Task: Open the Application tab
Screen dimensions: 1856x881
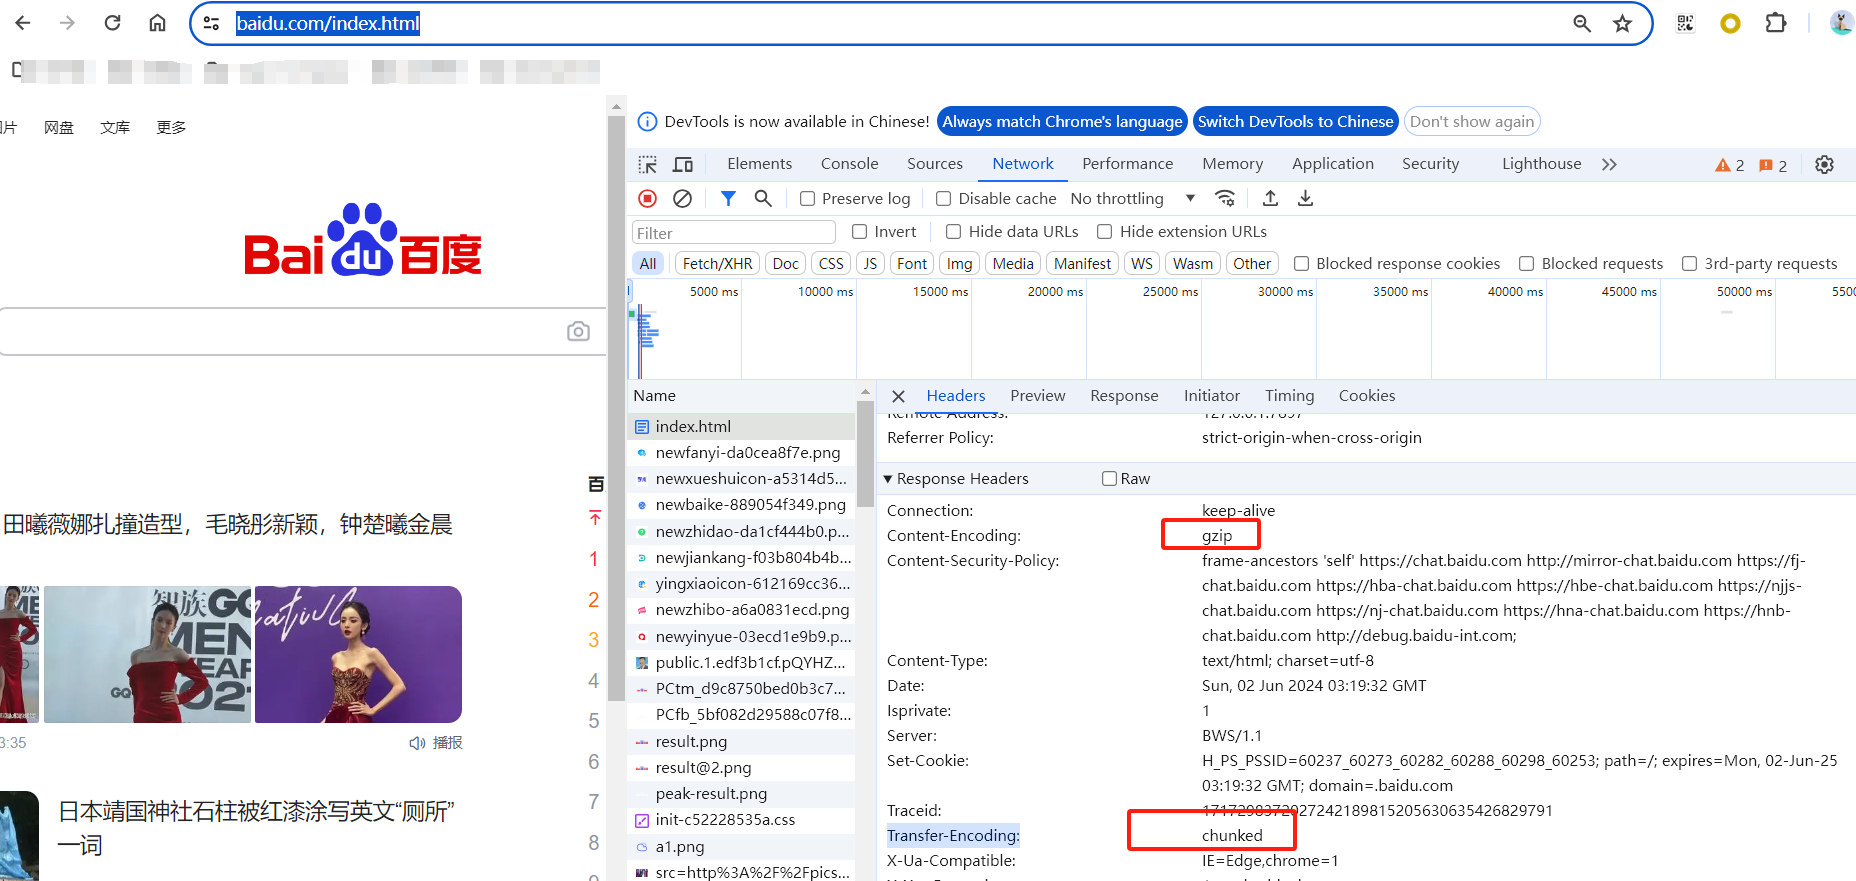Action: 1332,164
